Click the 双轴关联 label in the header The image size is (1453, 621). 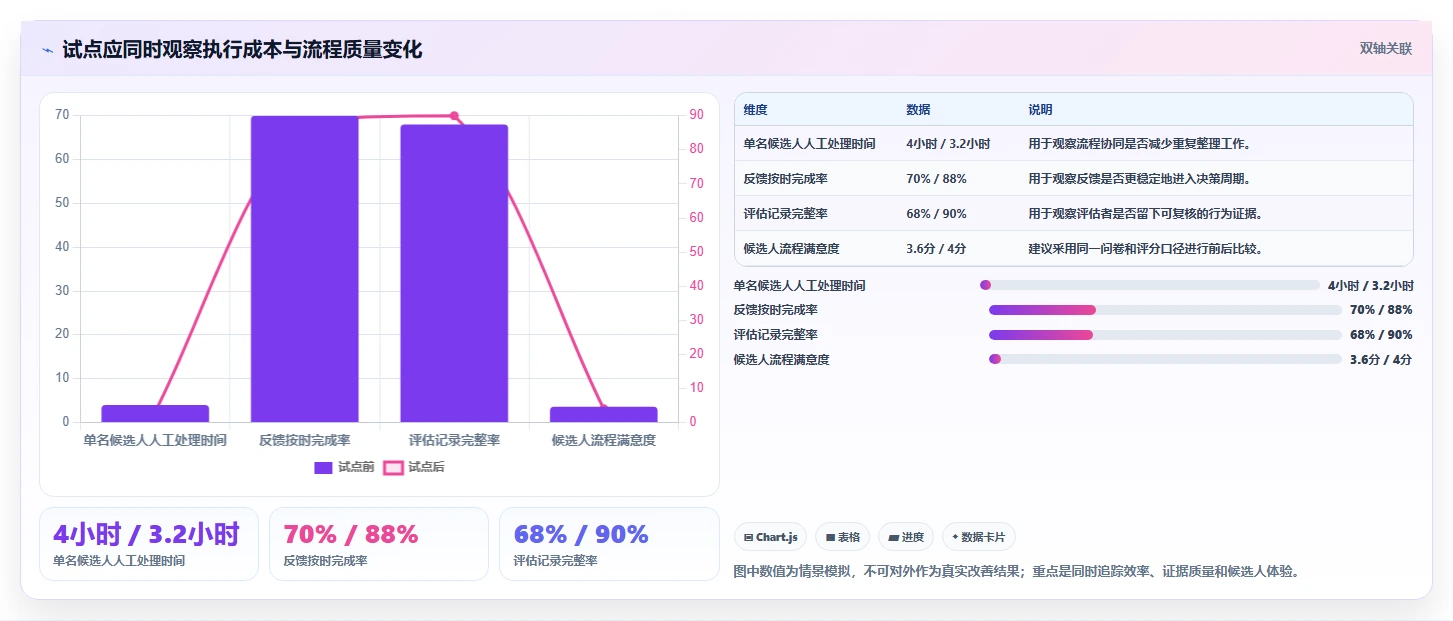1385,48
